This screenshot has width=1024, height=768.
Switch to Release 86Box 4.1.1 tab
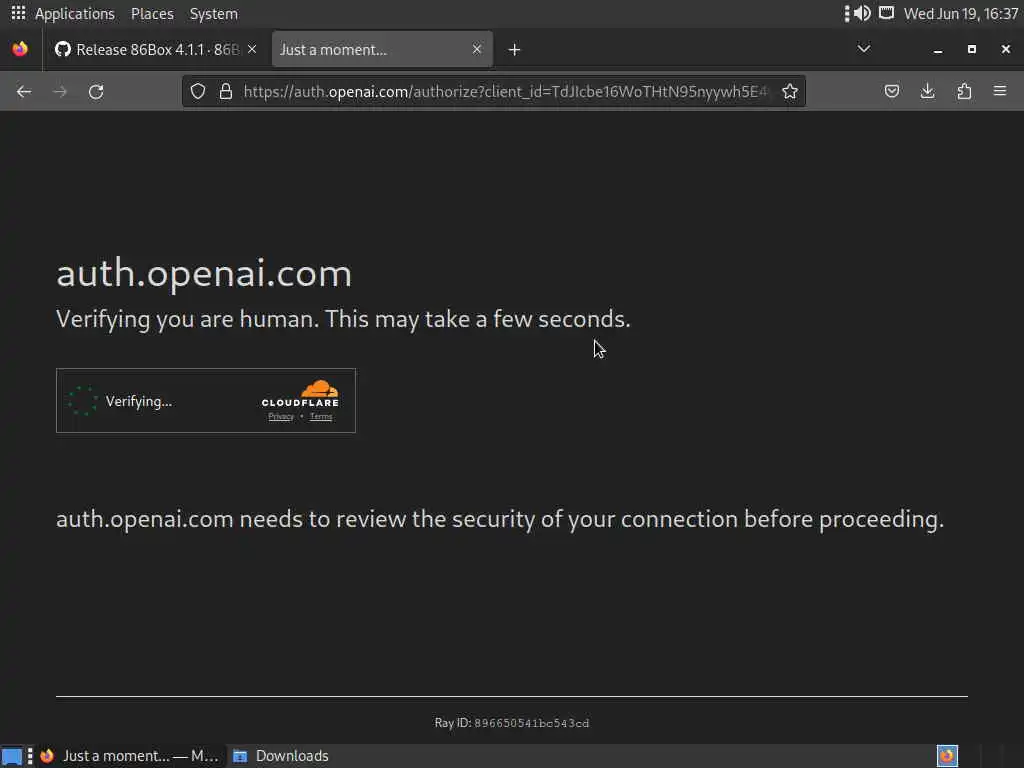coord(155,50)
